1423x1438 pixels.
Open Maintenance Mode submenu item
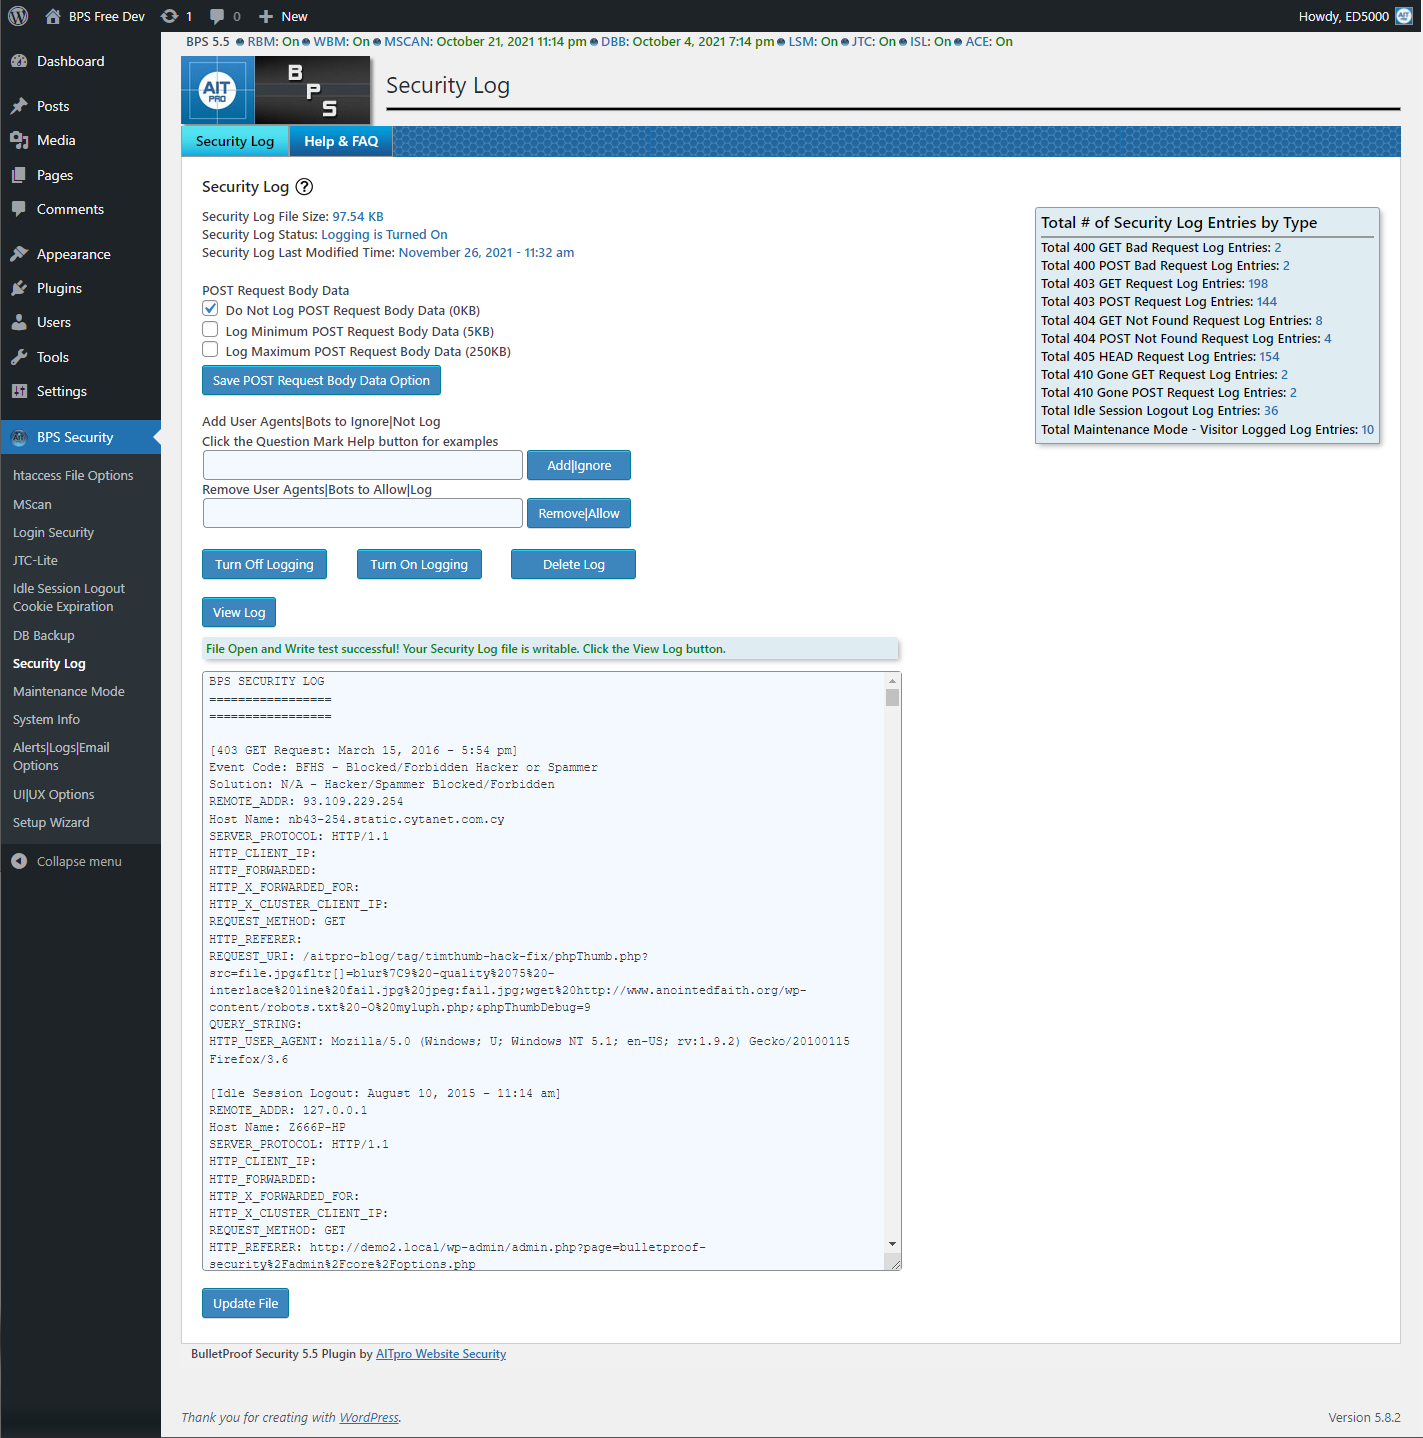[69, 692]
